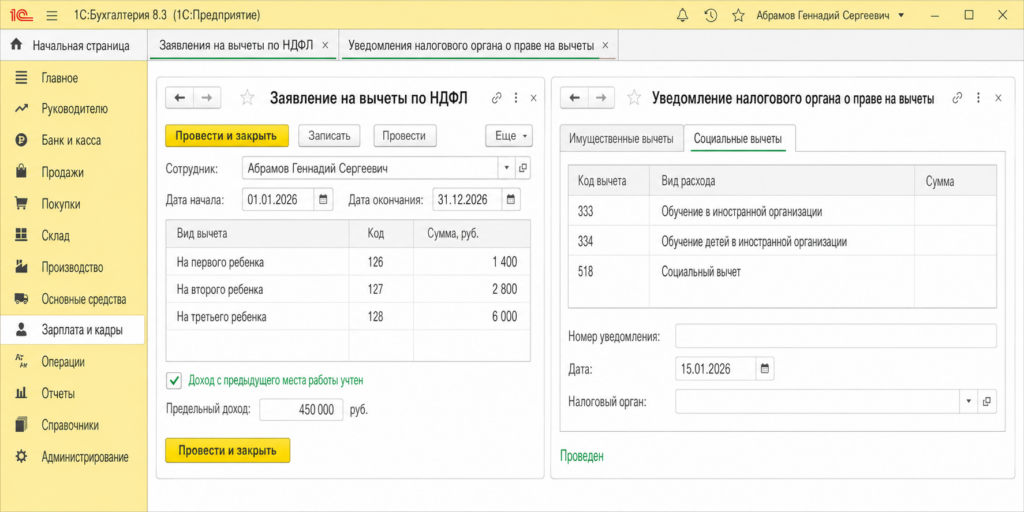Expand Налоговый орган dropdown list
This screenshot has height=512, width=1024.
(968, 401)
